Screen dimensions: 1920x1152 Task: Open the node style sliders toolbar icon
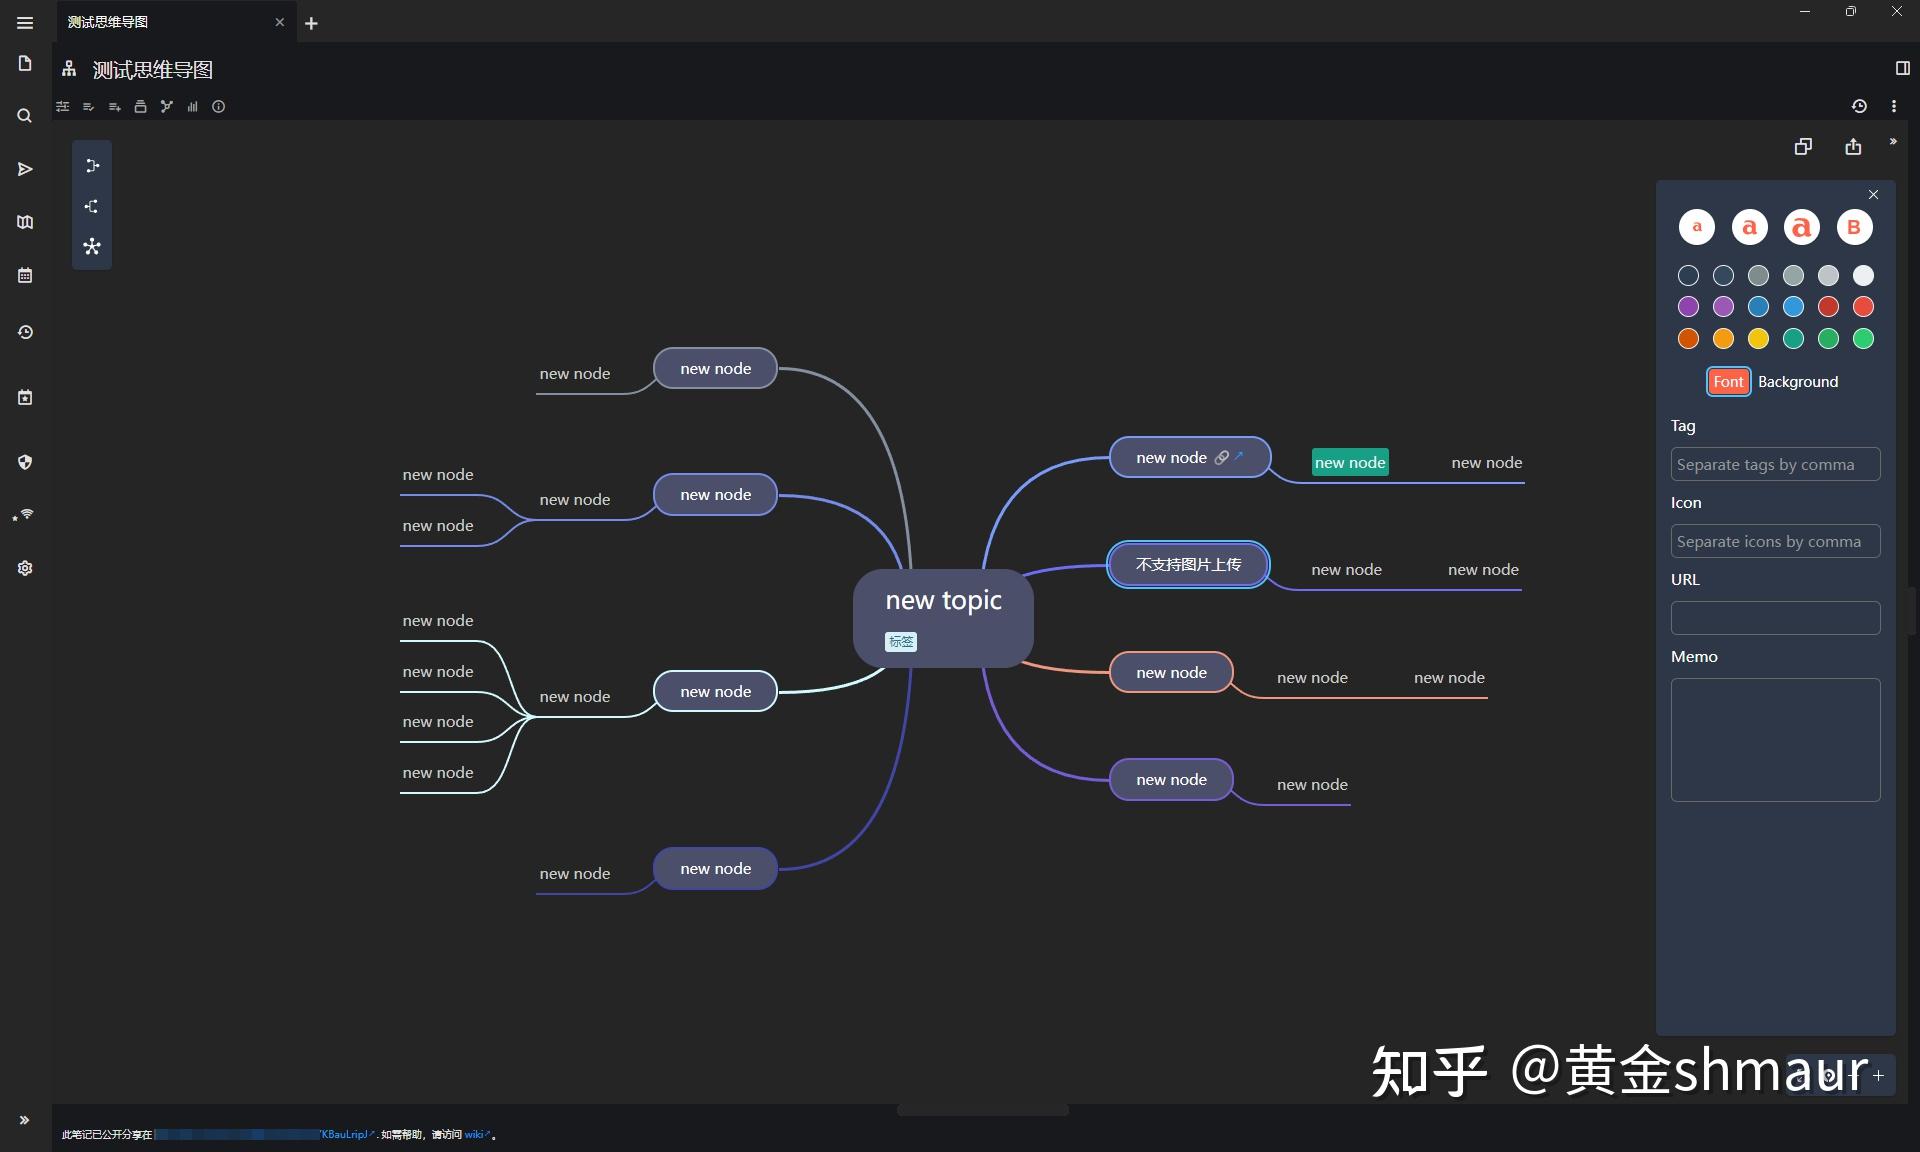point(63,107)
